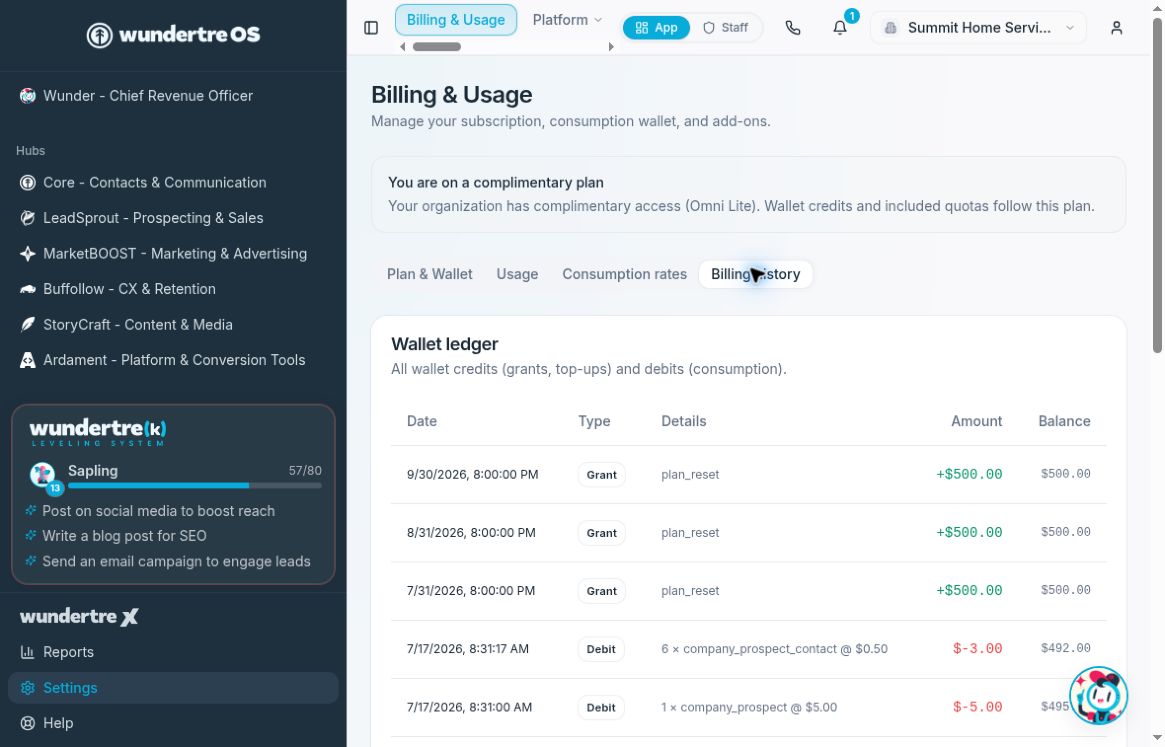
Task: Click the nav scroll right arrow
Action: click(611, 47)
